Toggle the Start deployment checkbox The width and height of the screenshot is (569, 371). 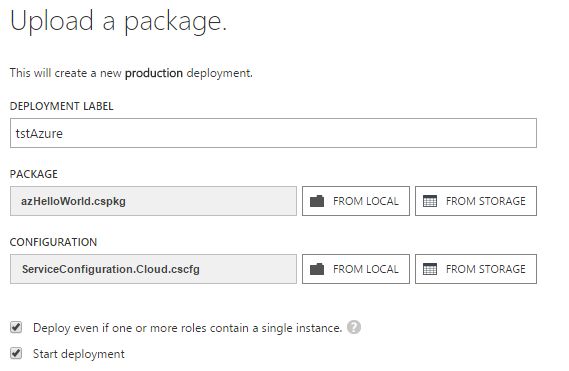16,353
